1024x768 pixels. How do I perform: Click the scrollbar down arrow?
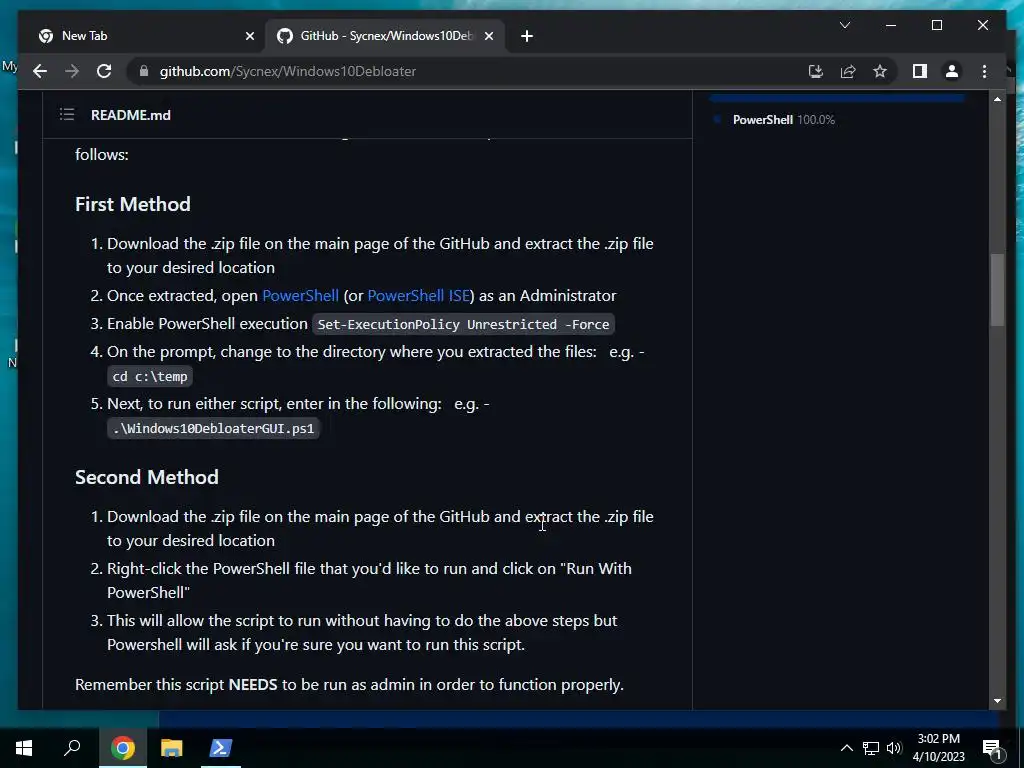(997, 701)
